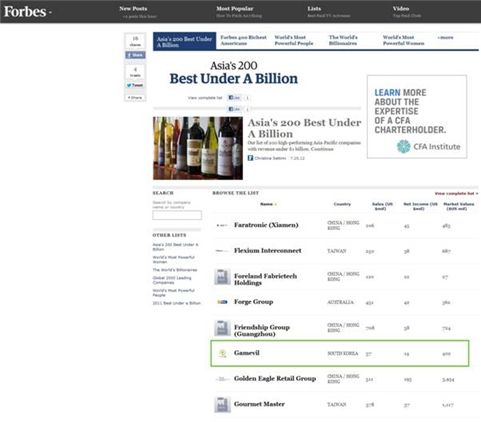Open Gourmet Master company entry
481x422 pixels.
pyautogui.click(x=259, y=404)
